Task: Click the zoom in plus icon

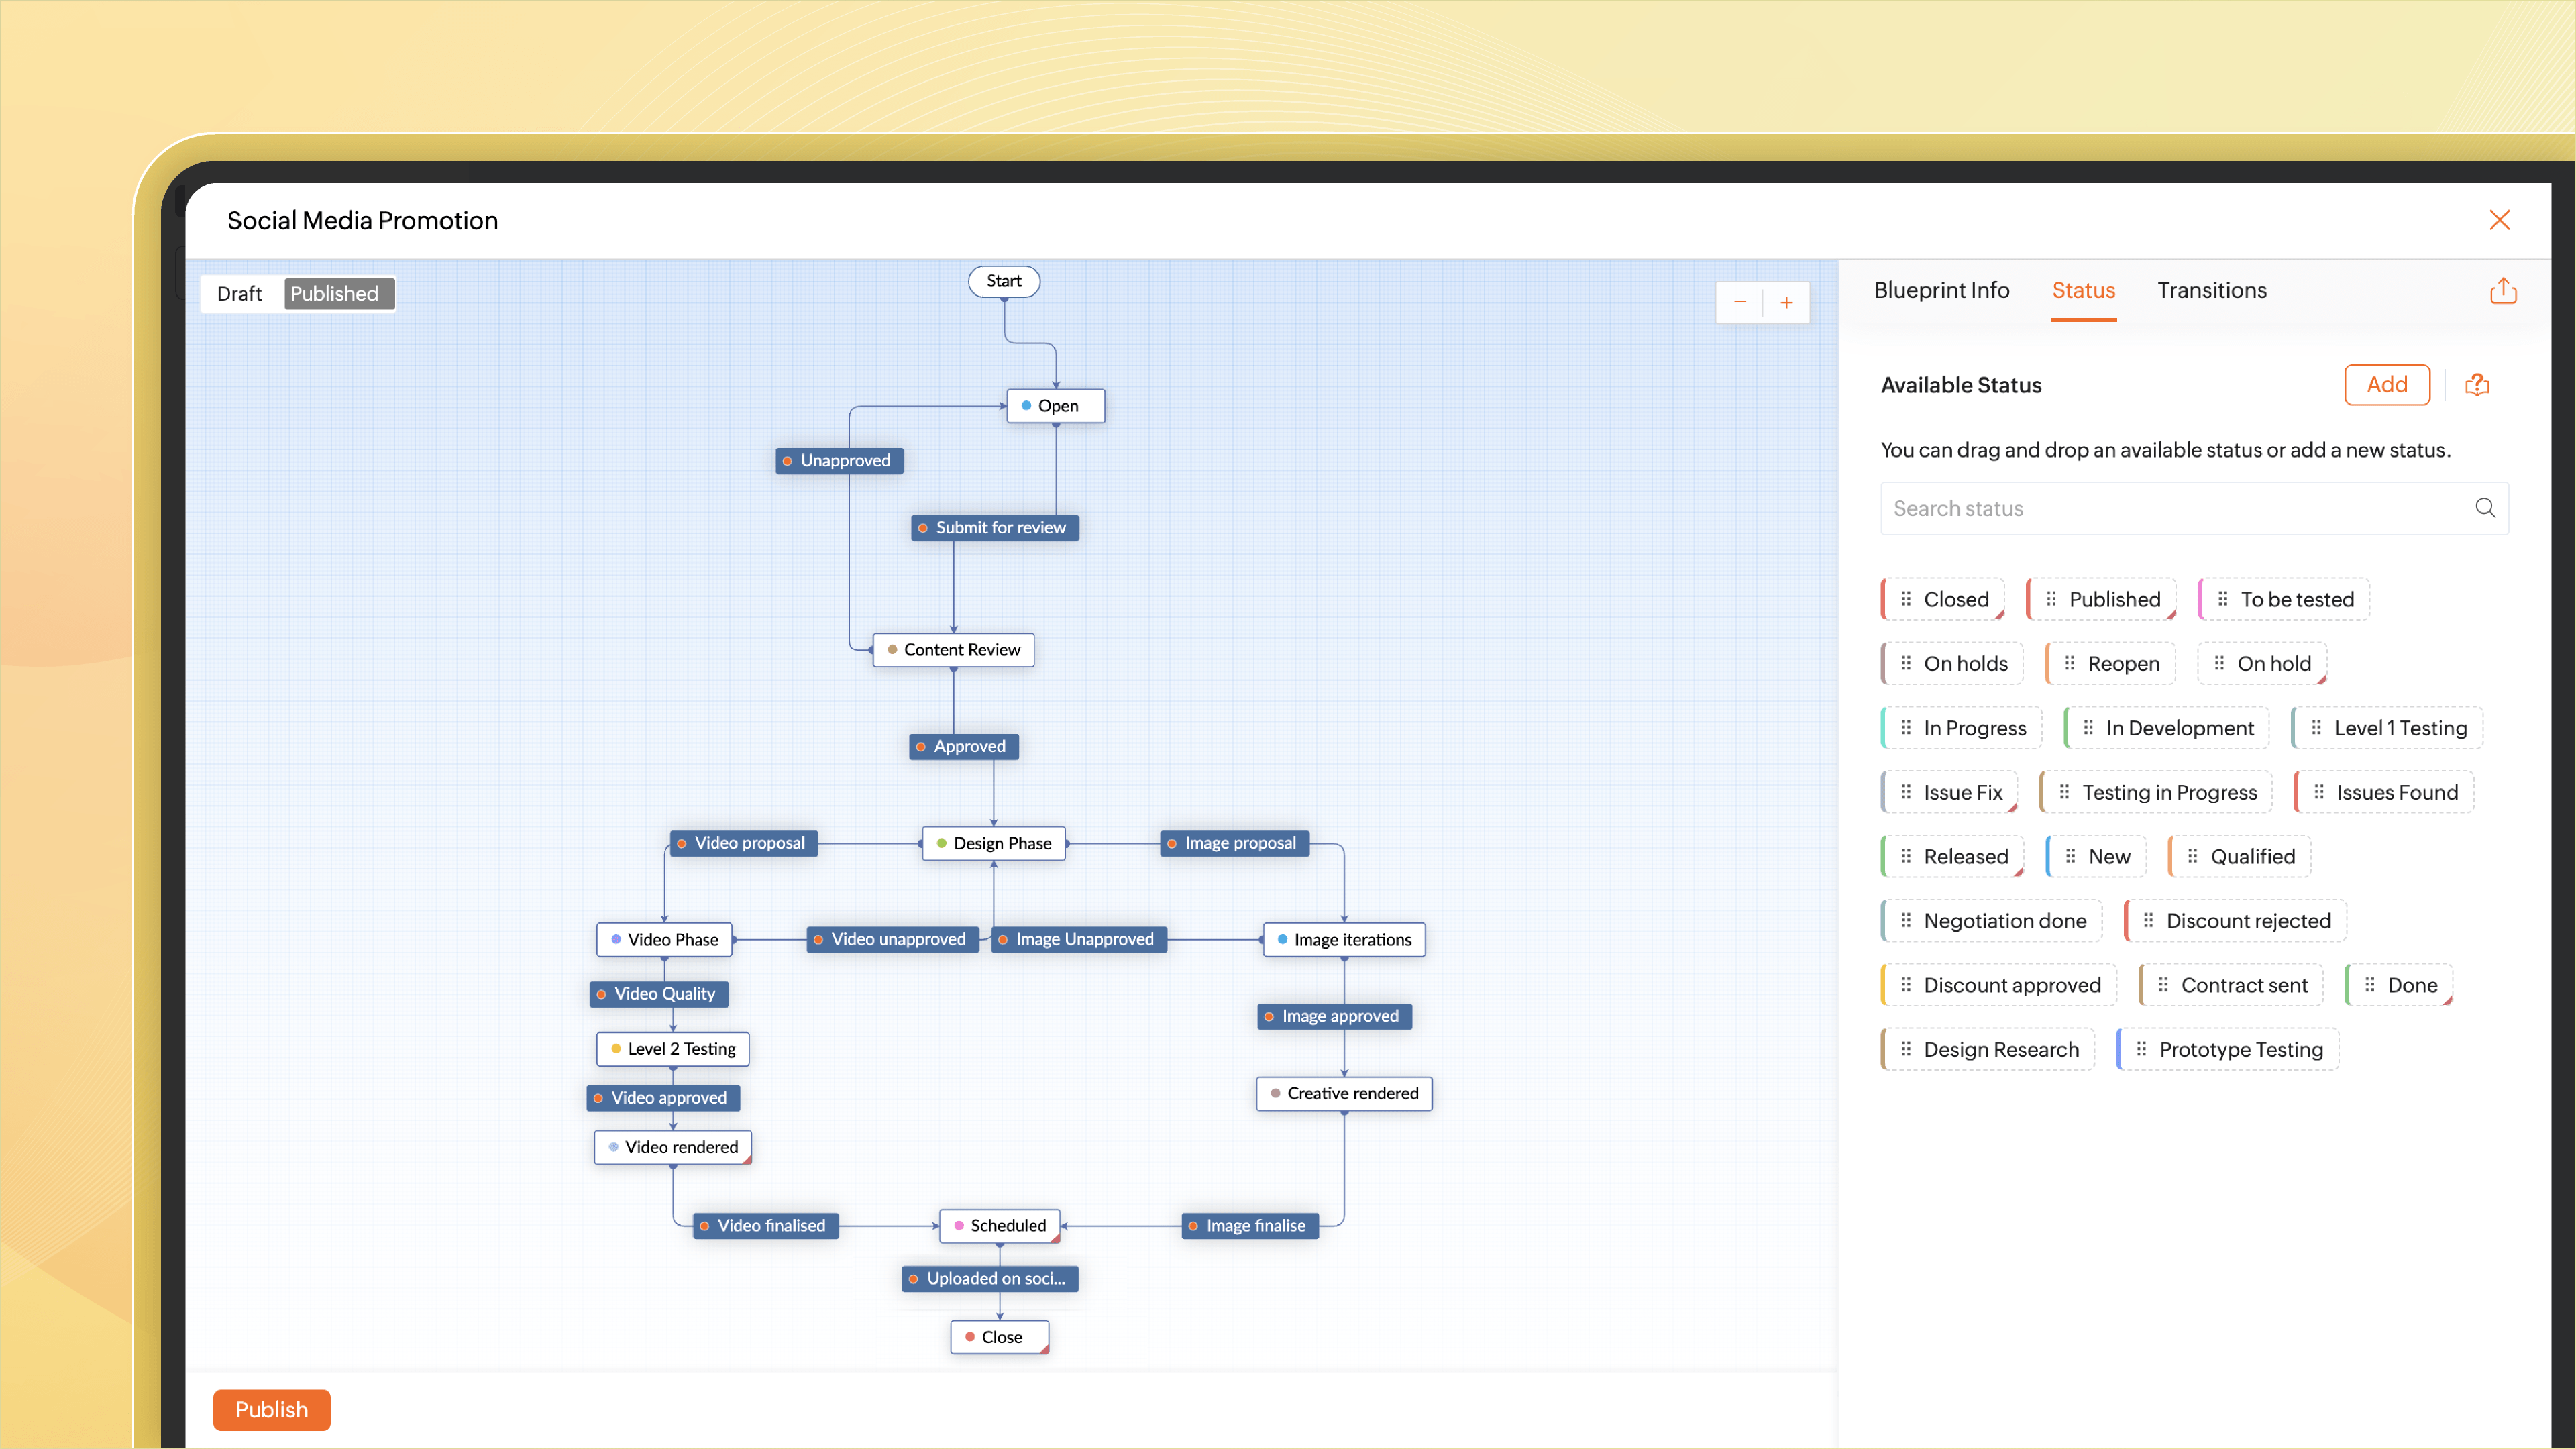Action: tap(1786, 302)
